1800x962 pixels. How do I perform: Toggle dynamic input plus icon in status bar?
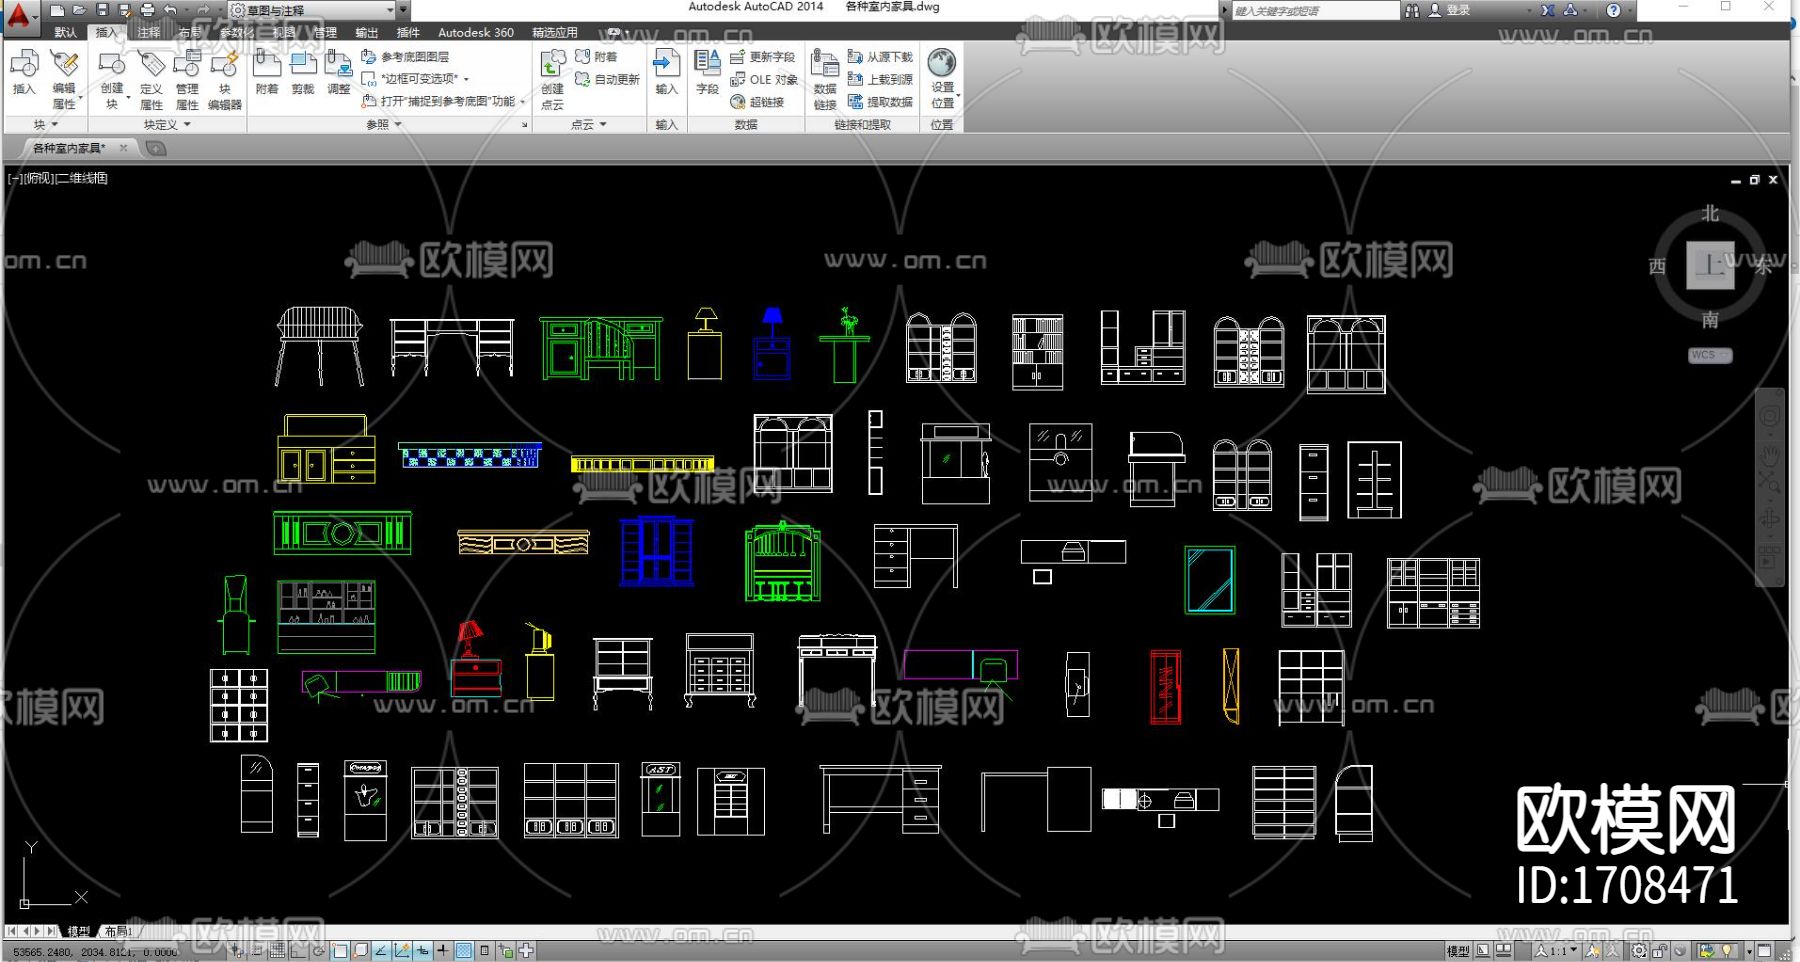click(x=443, y=951)
